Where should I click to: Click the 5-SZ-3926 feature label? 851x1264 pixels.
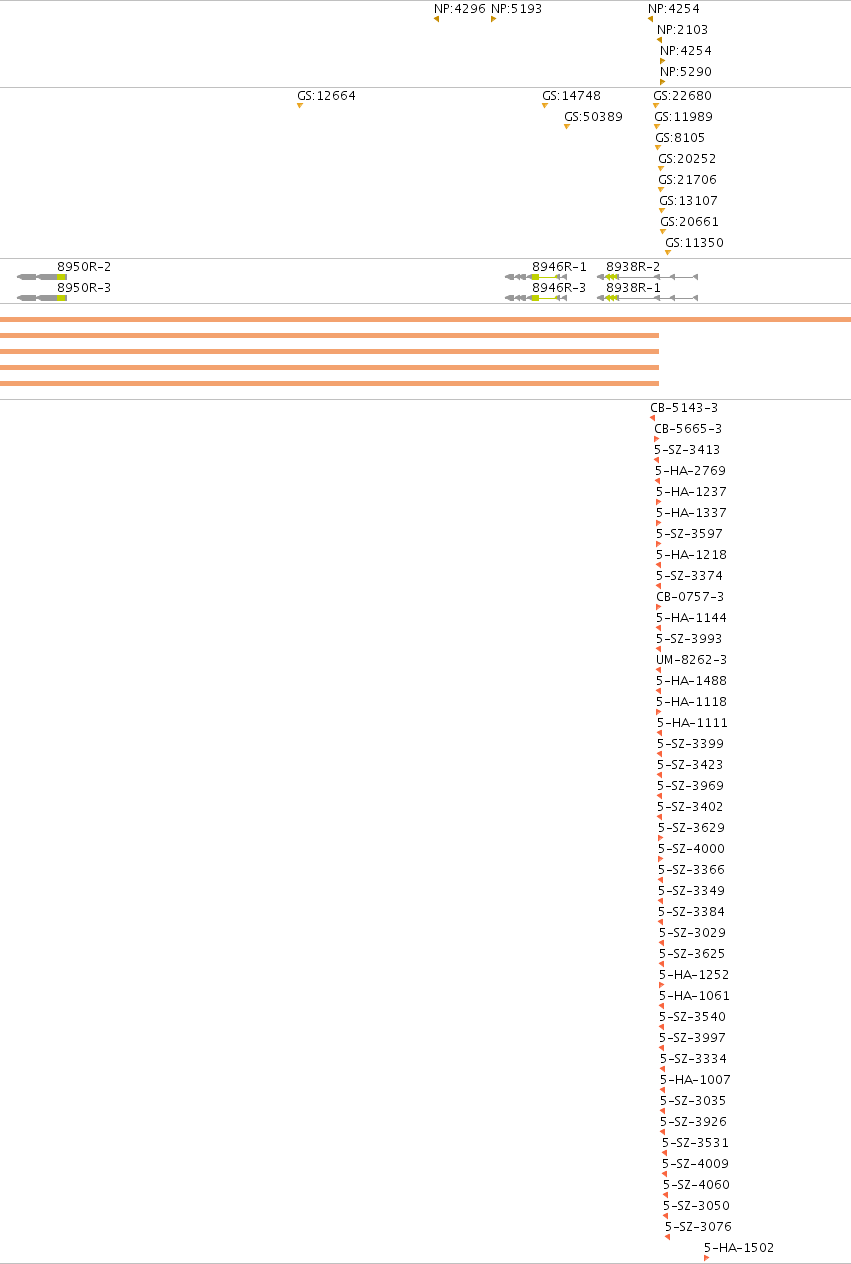(x=693, y=1122)
